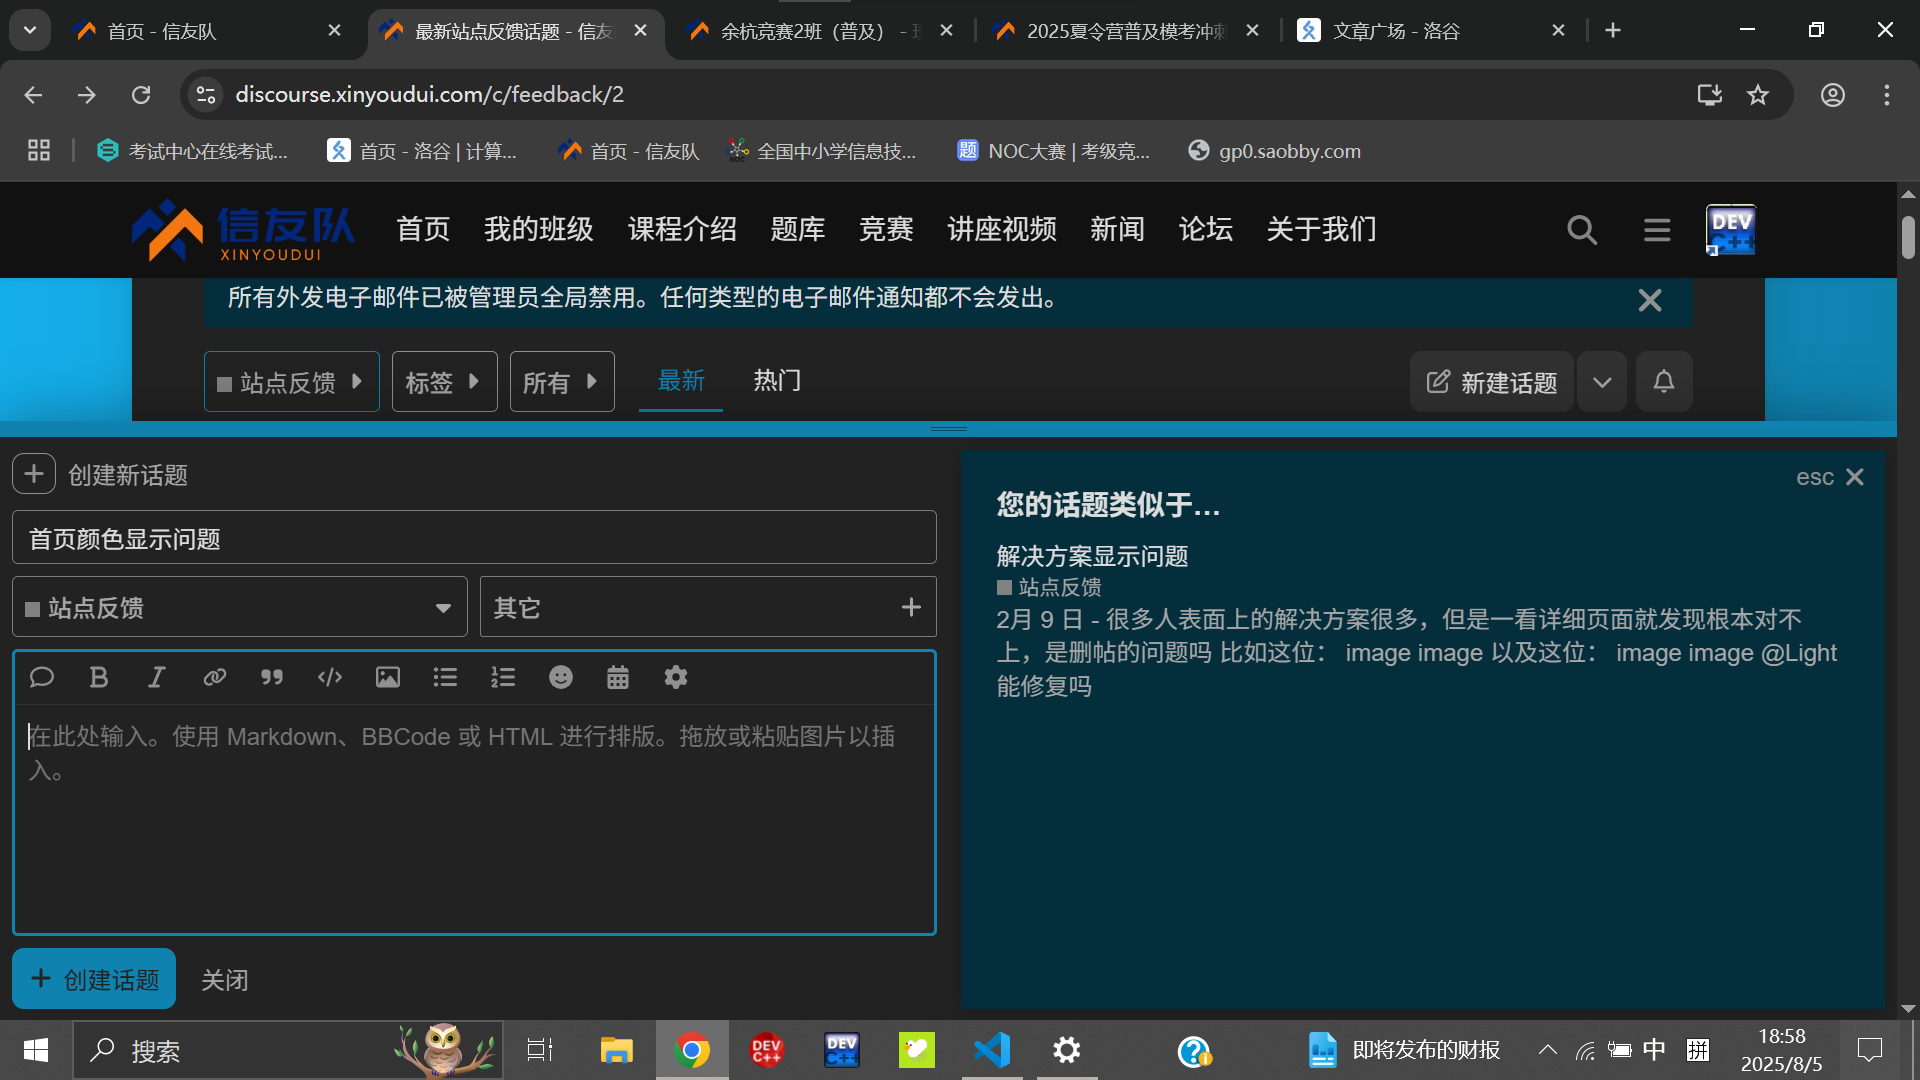Open the new topic split-button dropdown arrow
The height and width of the screenshot is (1080, 1920).
(1601, 381)
